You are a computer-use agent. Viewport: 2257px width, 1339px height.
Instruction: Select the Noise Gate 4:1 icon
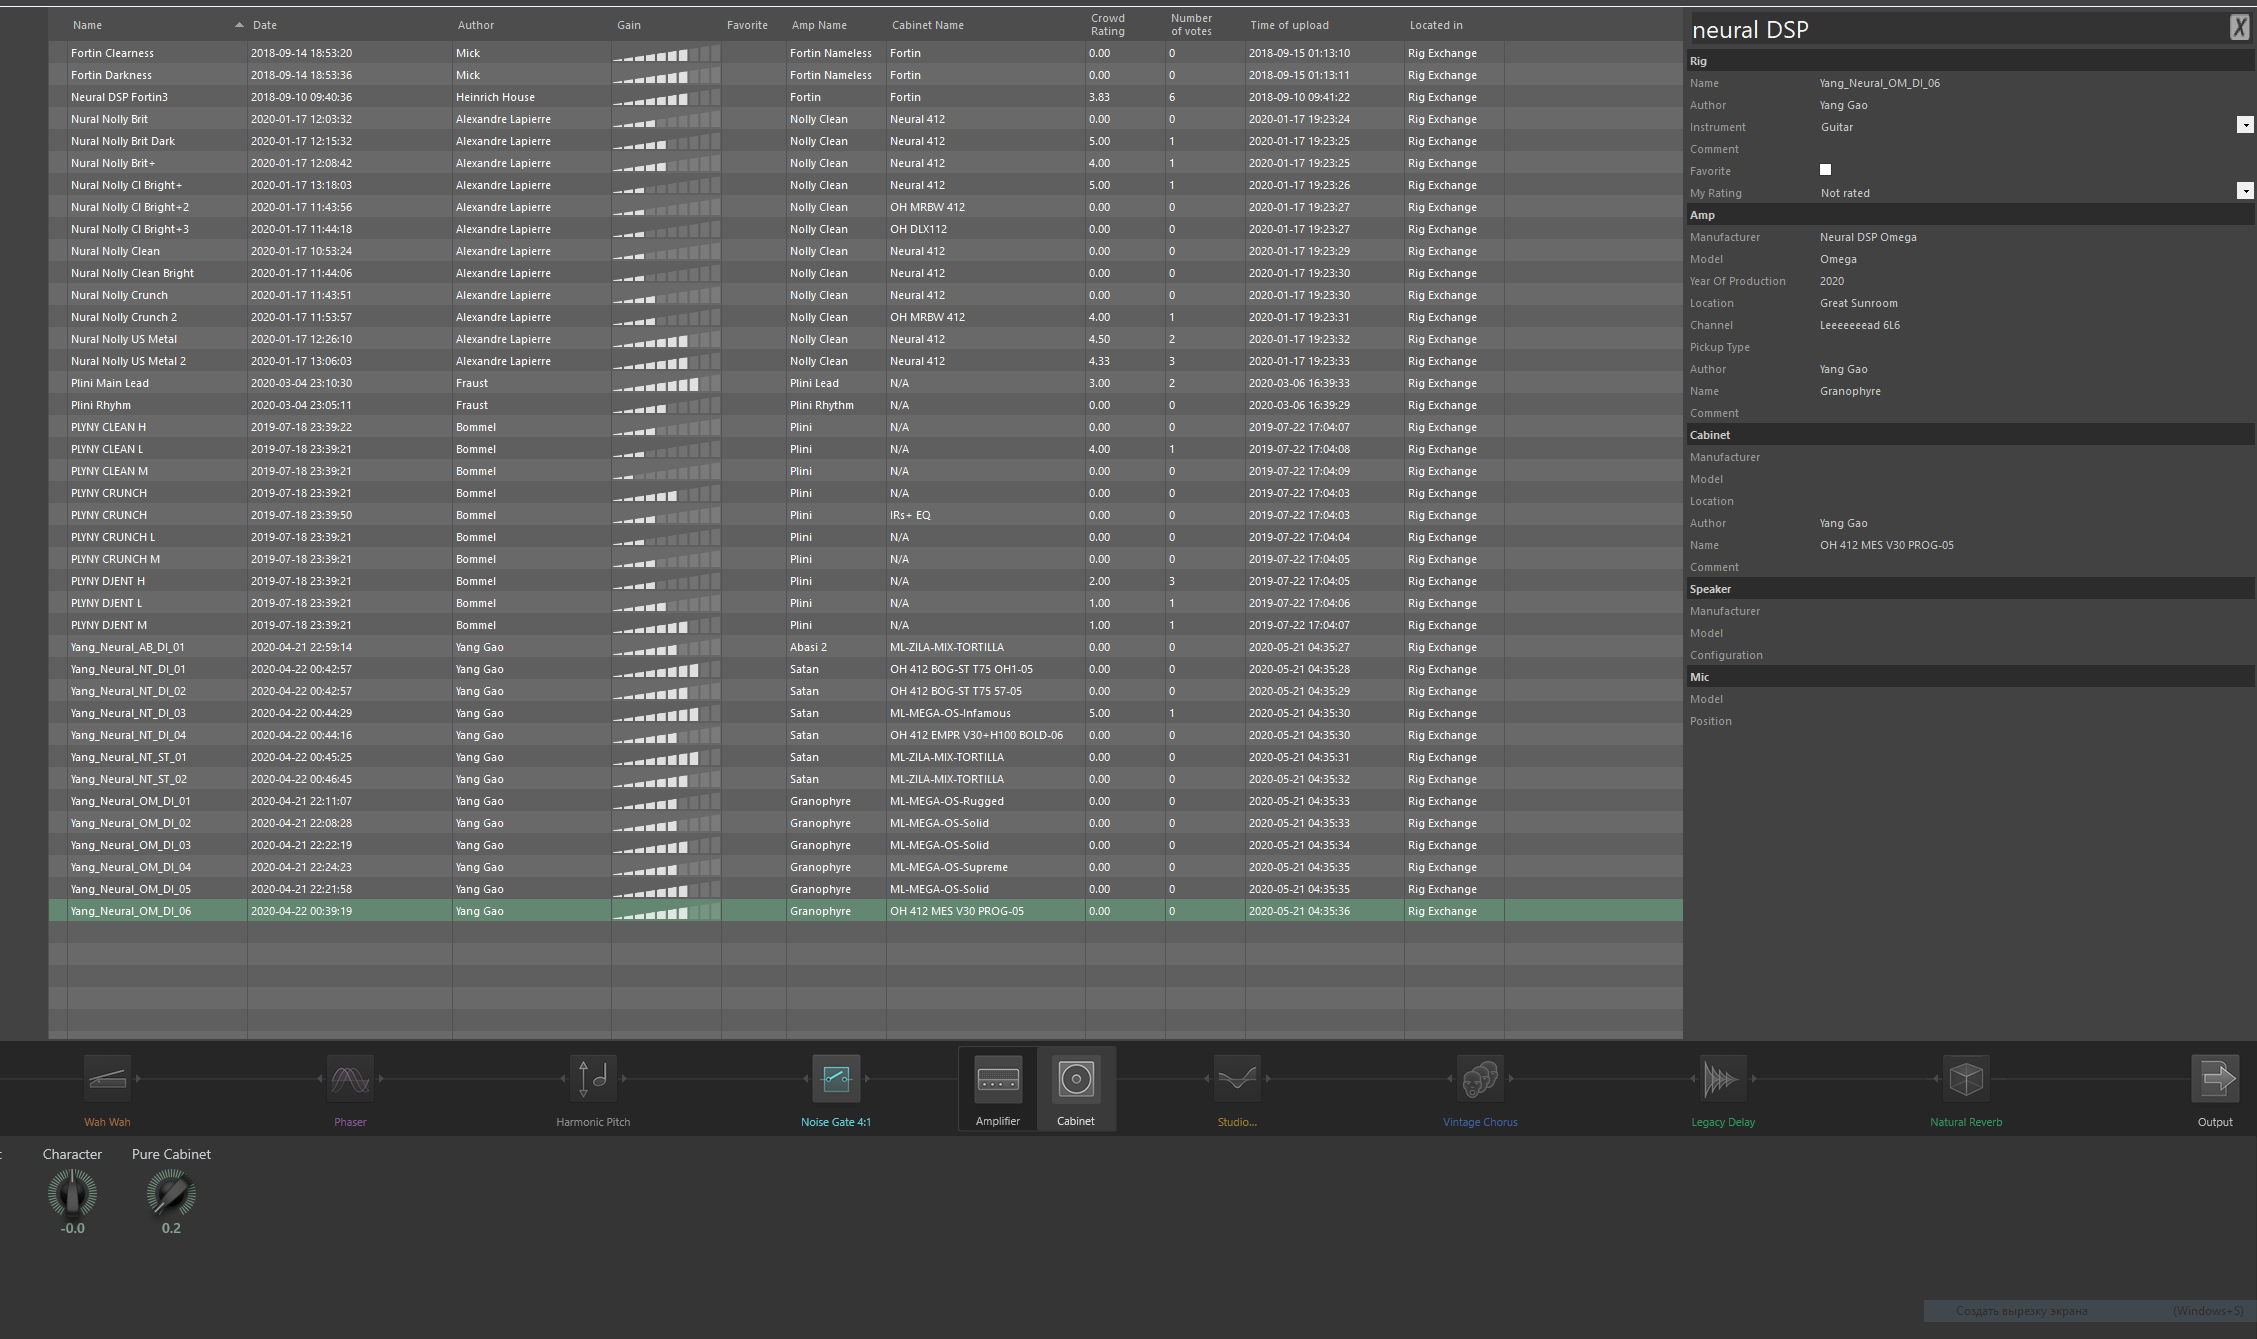836,1079
